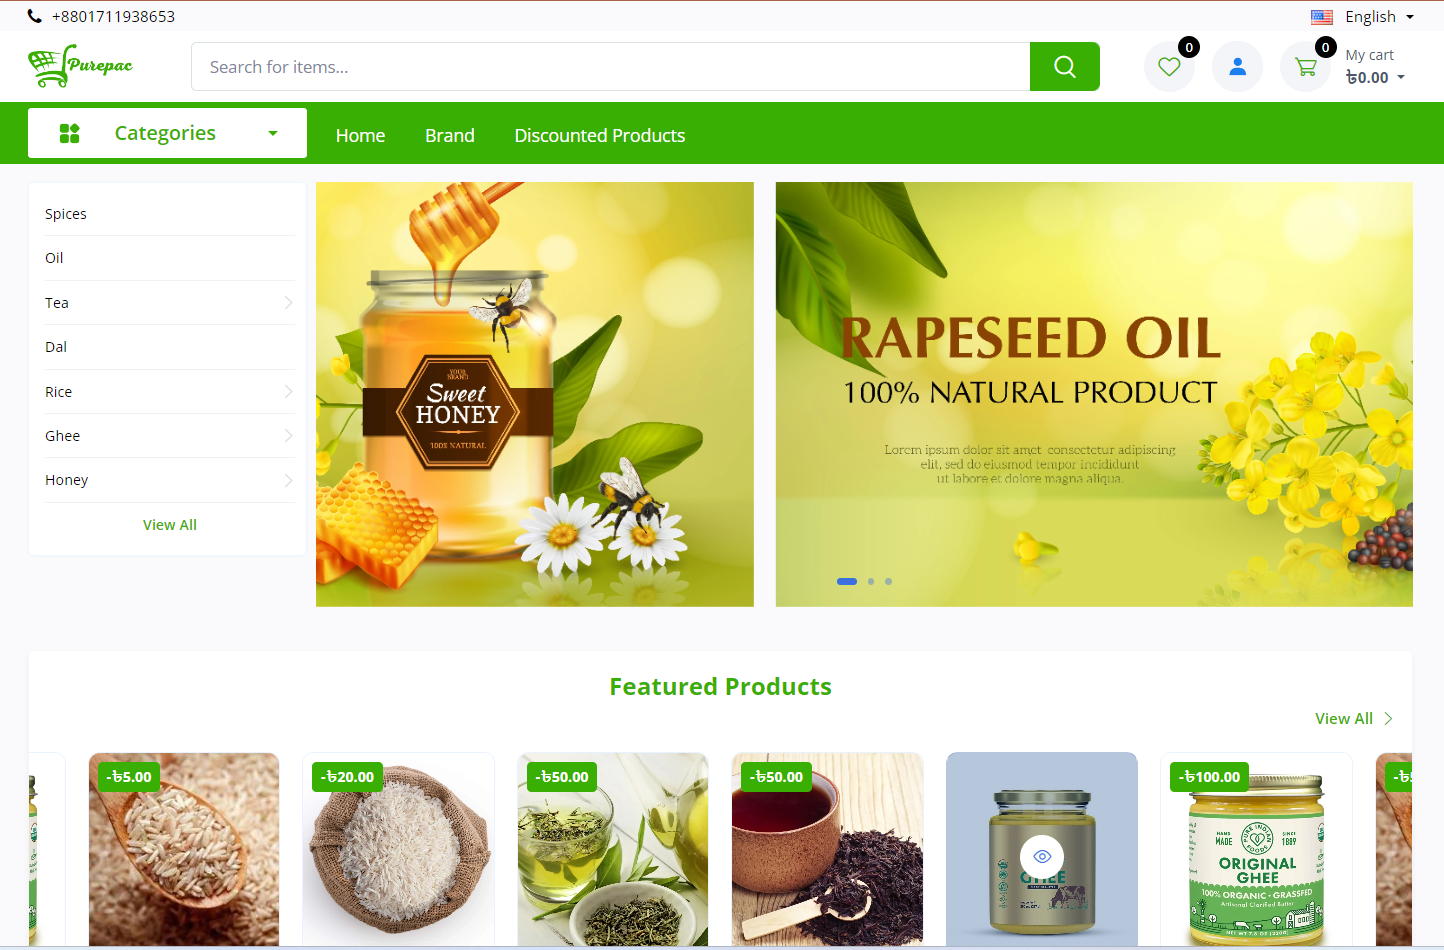Click View All under the categories list
The width and height of the screenshot is (1444, 950).
click(x=170, y=525)
